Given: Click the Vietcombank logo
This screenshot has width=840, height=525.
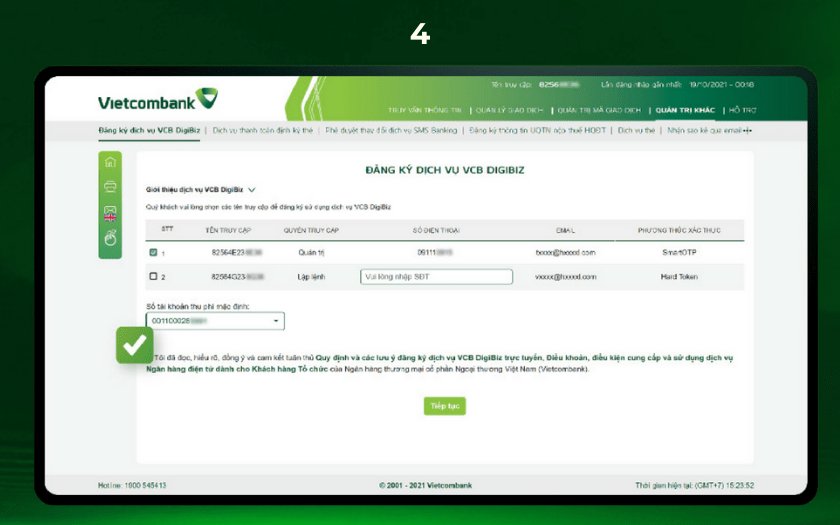Looking at the screenshot, I should coord(157,101).
